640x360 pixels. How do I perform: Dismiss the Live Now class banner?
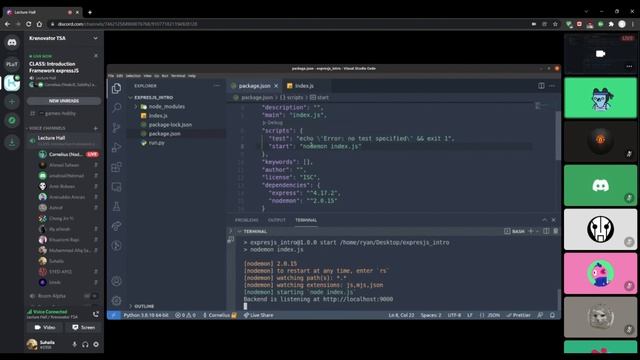point(96,56)
